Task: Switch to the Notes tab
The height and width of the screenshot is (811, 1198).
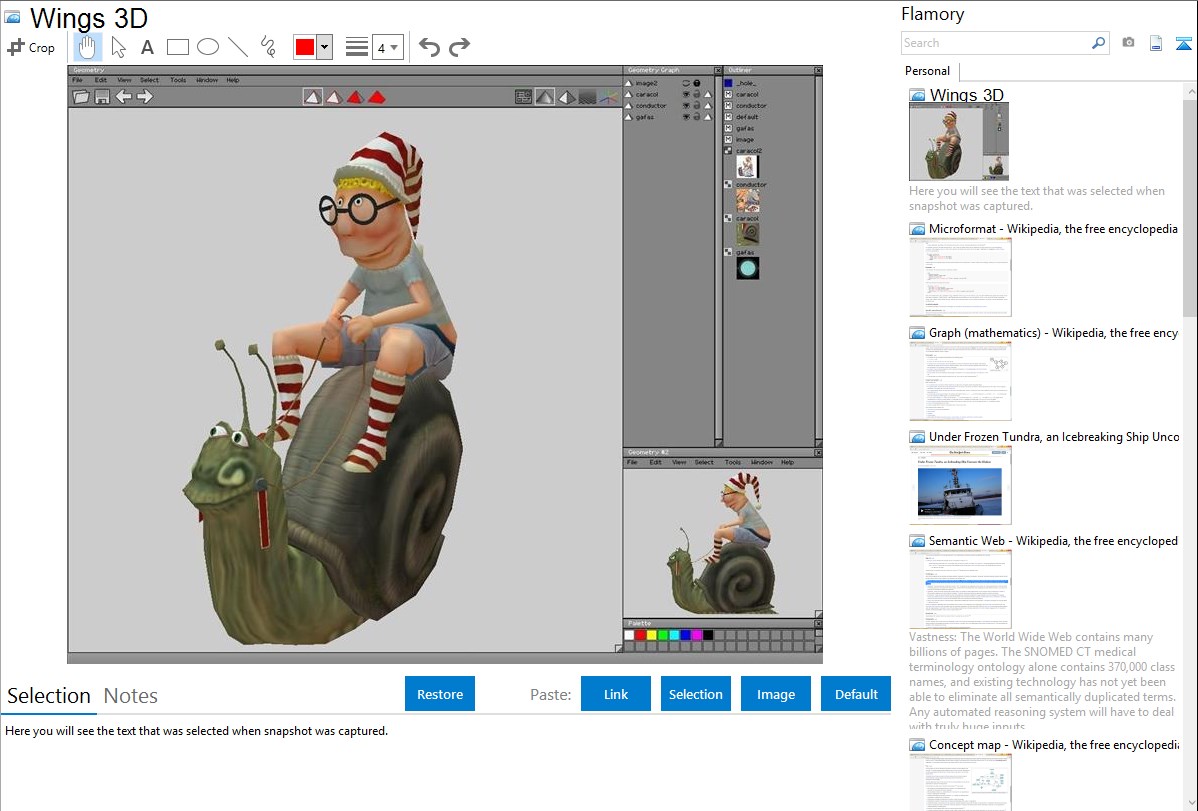Action: [x=131, y=696]
